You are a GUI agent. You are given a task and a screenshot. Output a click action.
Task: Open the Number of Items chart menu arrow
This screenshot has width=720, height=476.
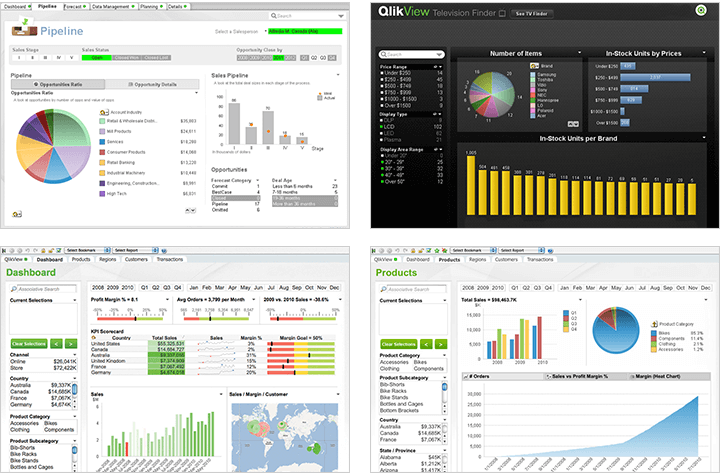point(579,53)
